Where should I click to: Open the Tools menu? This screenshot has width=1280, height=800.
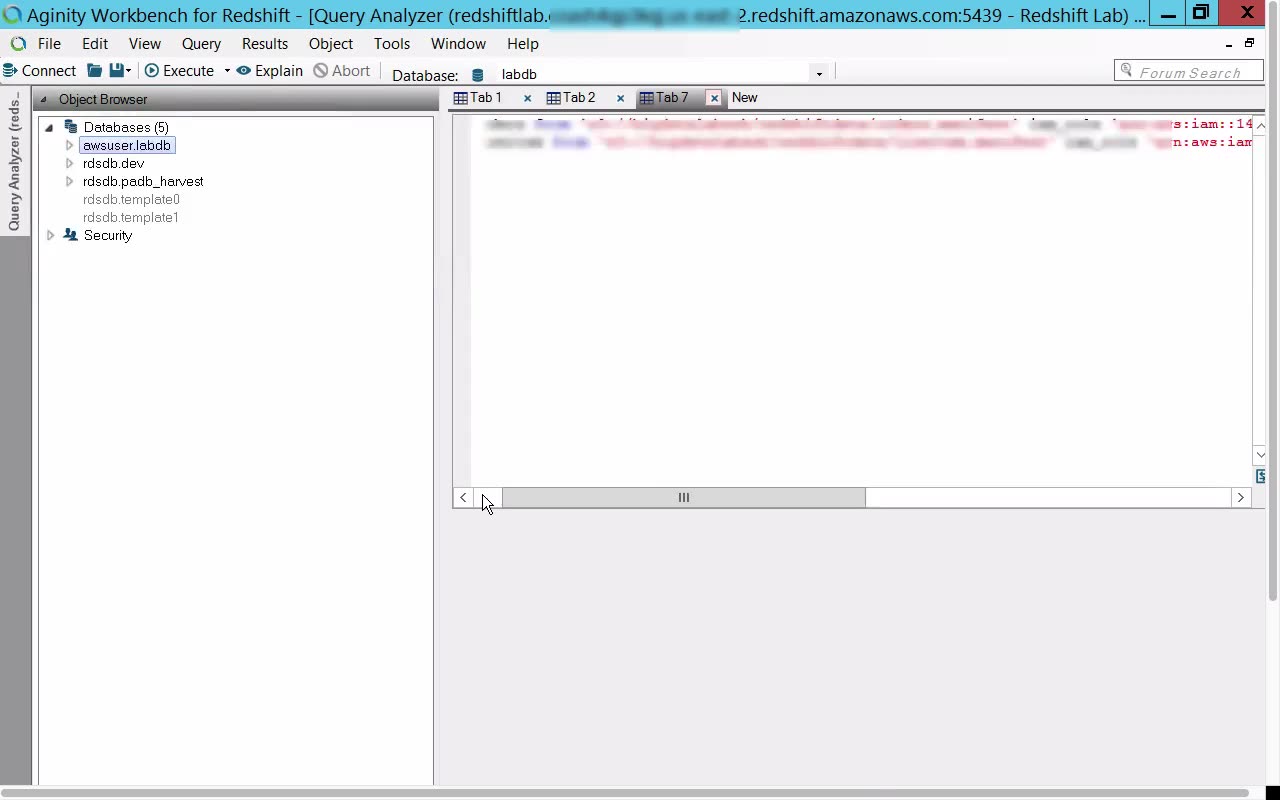(x=392, y=44)
